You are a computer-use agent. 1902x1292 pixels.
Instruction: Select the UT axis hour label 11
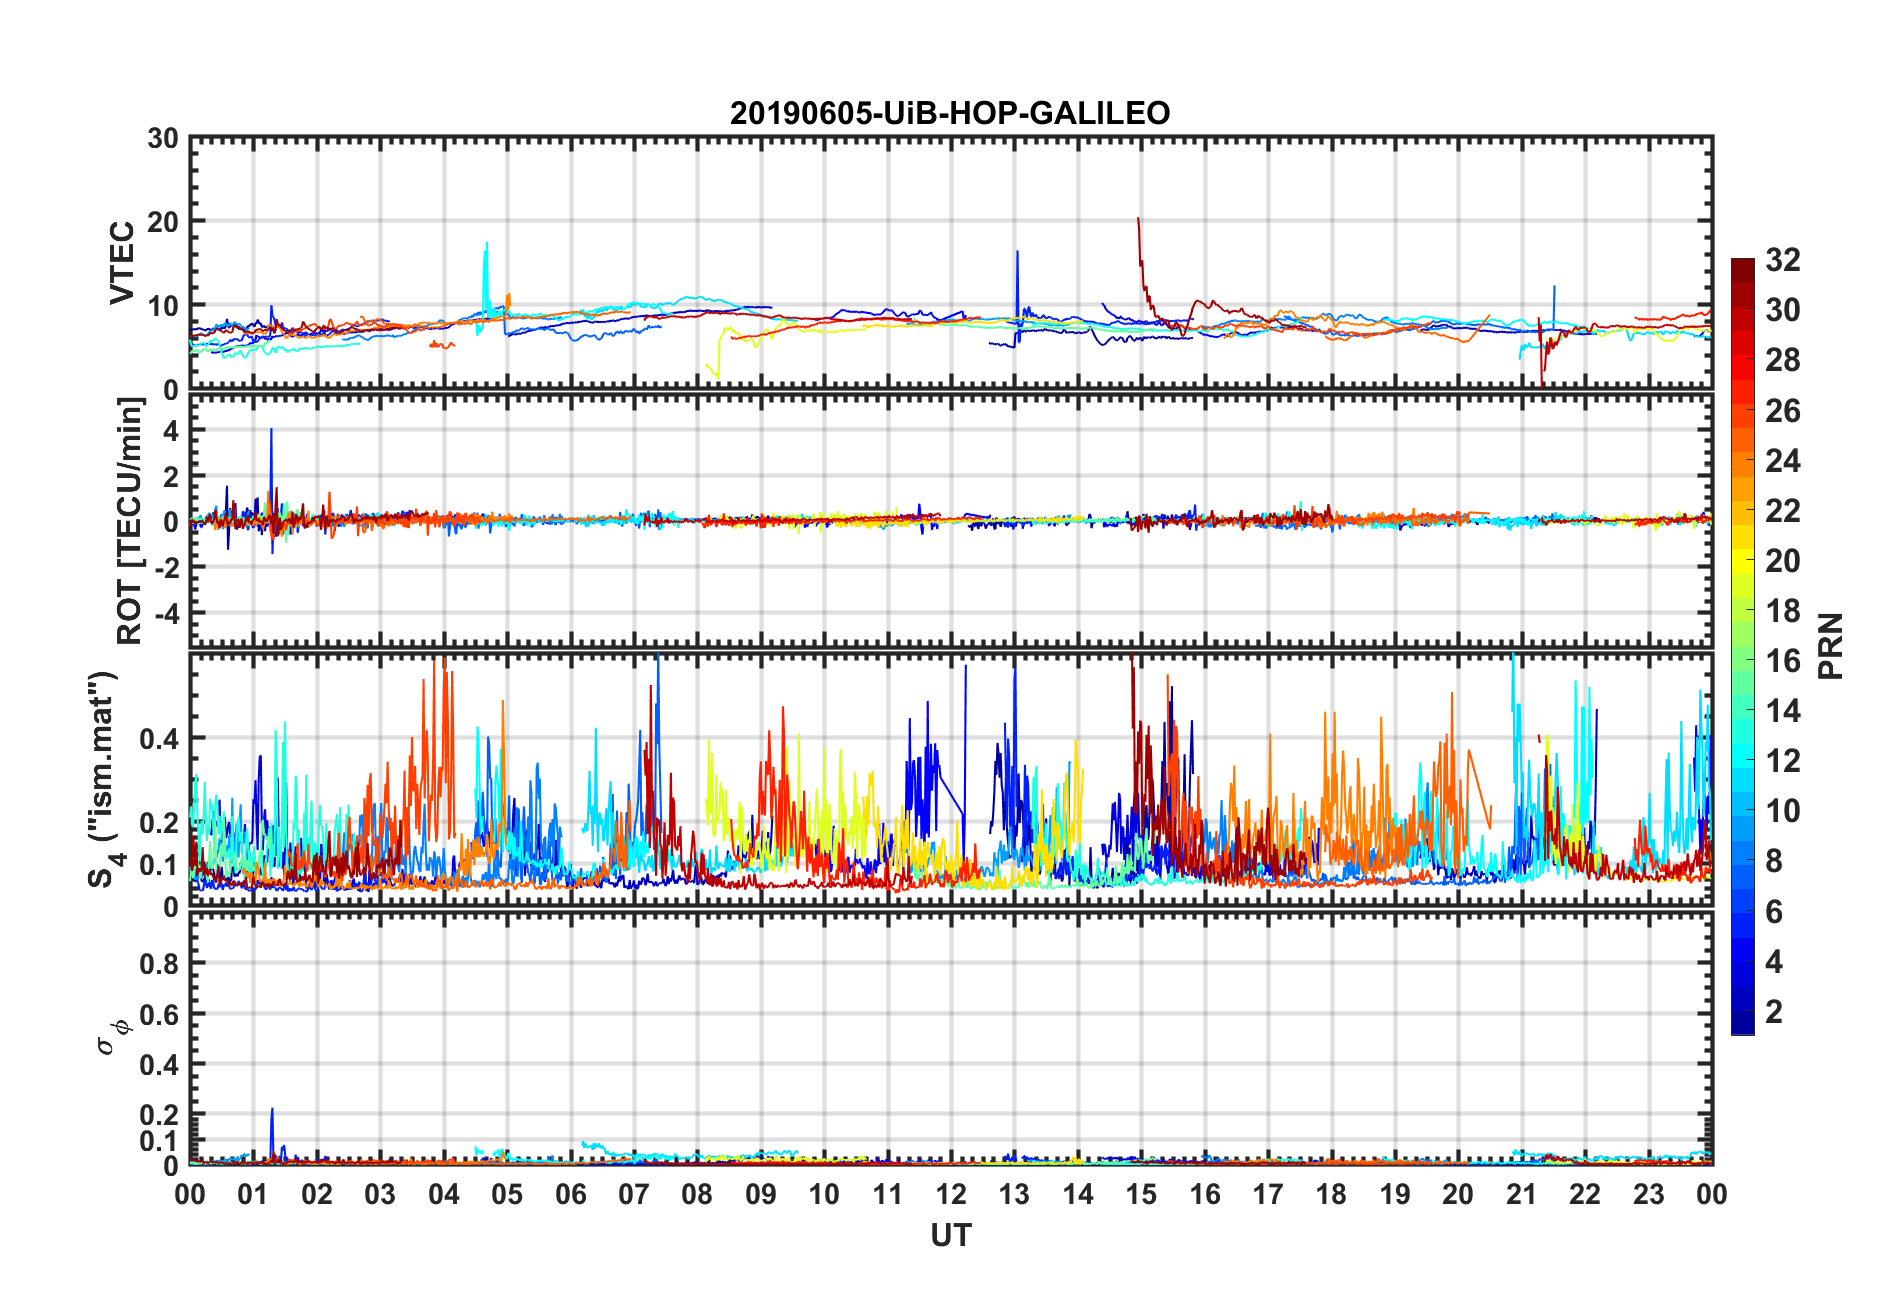tap(888, 1194)
